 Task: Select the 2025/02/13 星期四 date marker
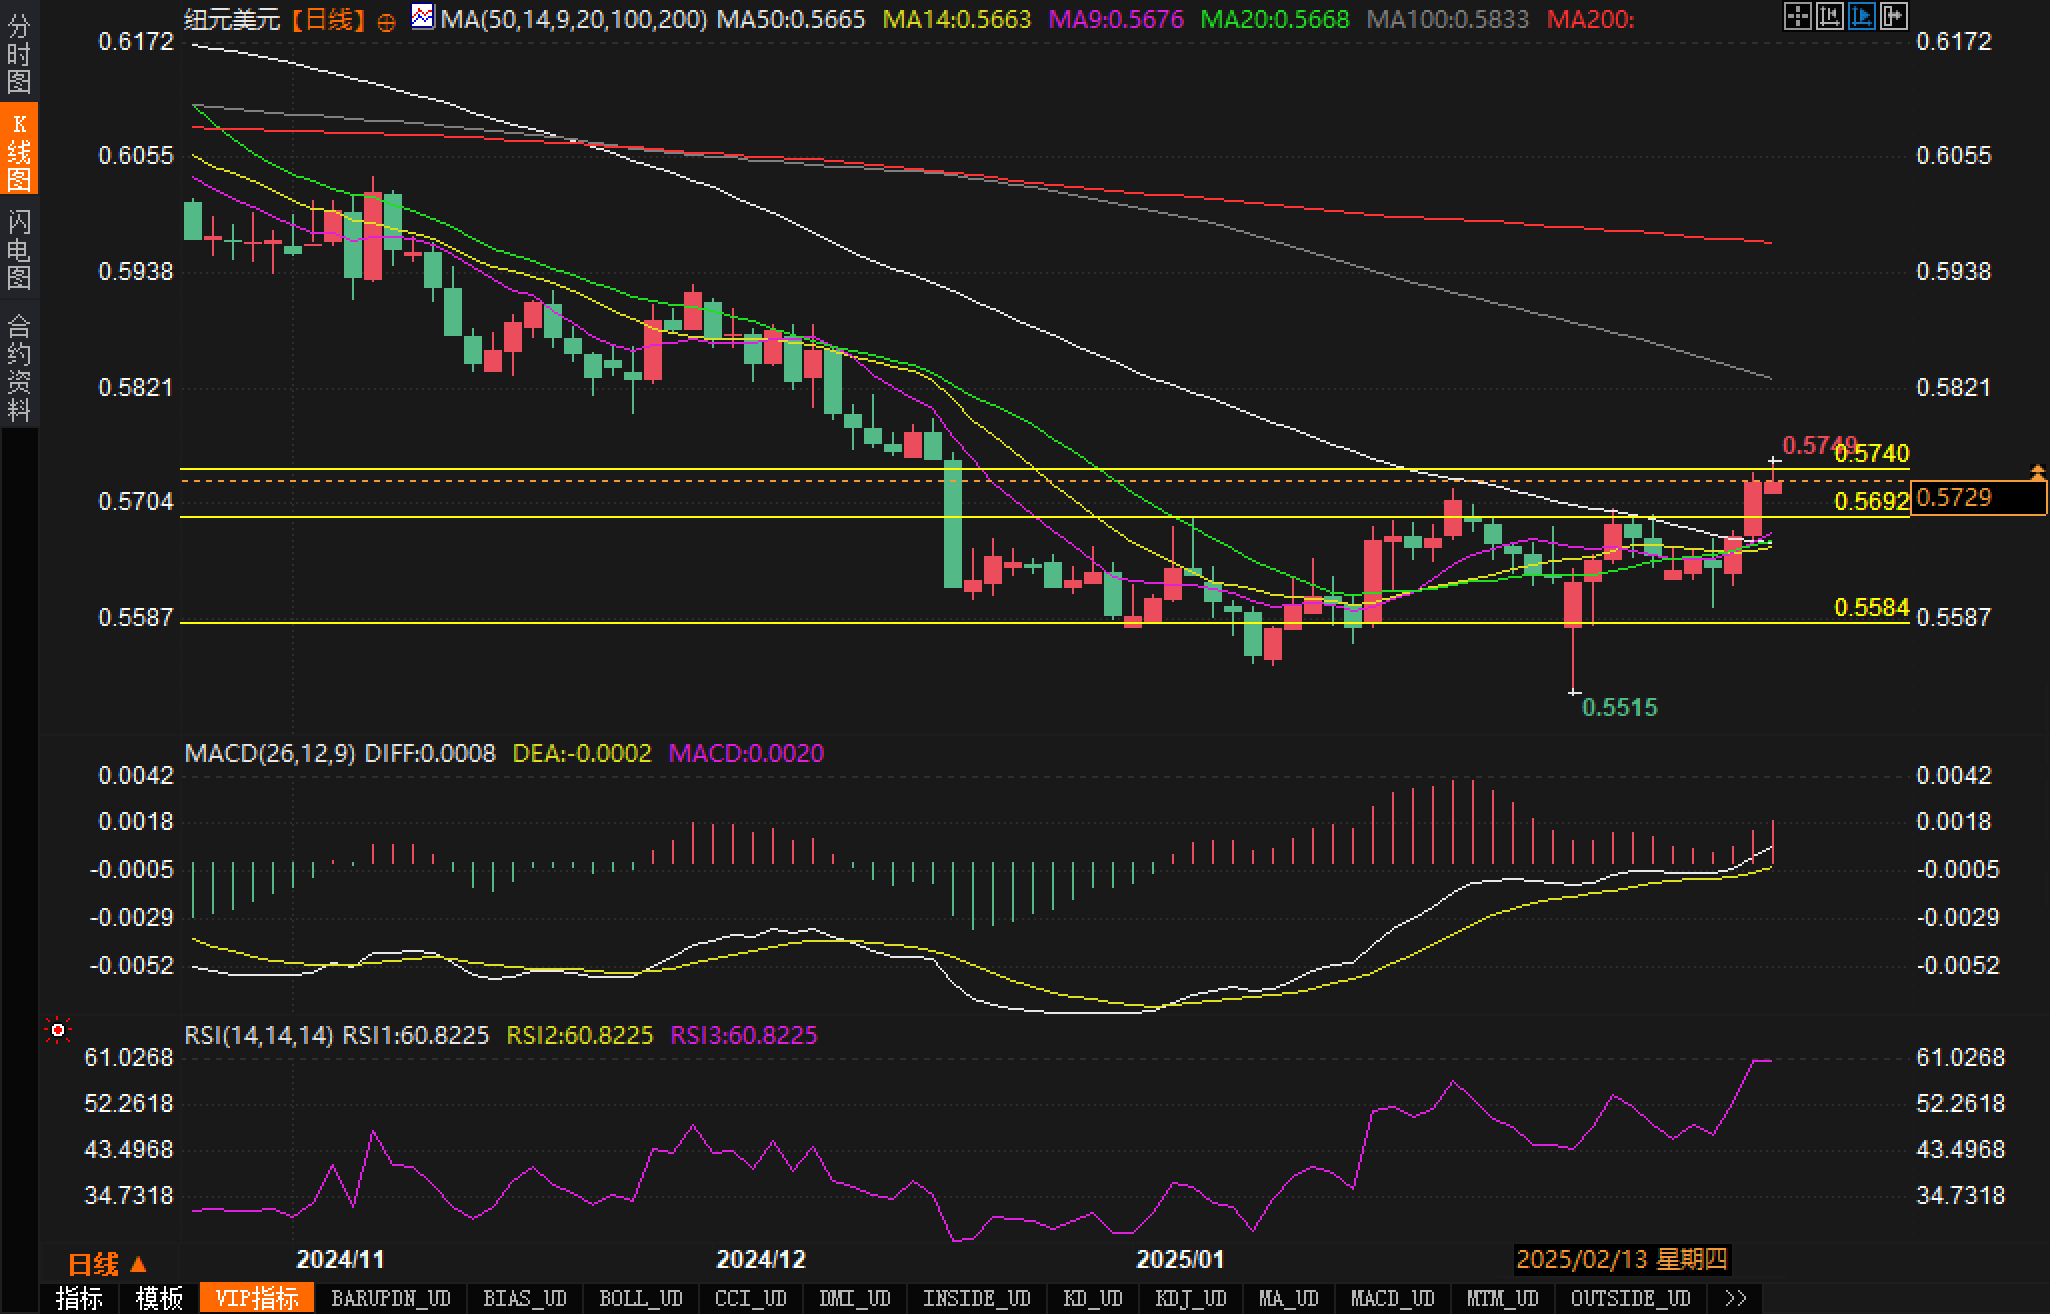pos(1622,1259)
